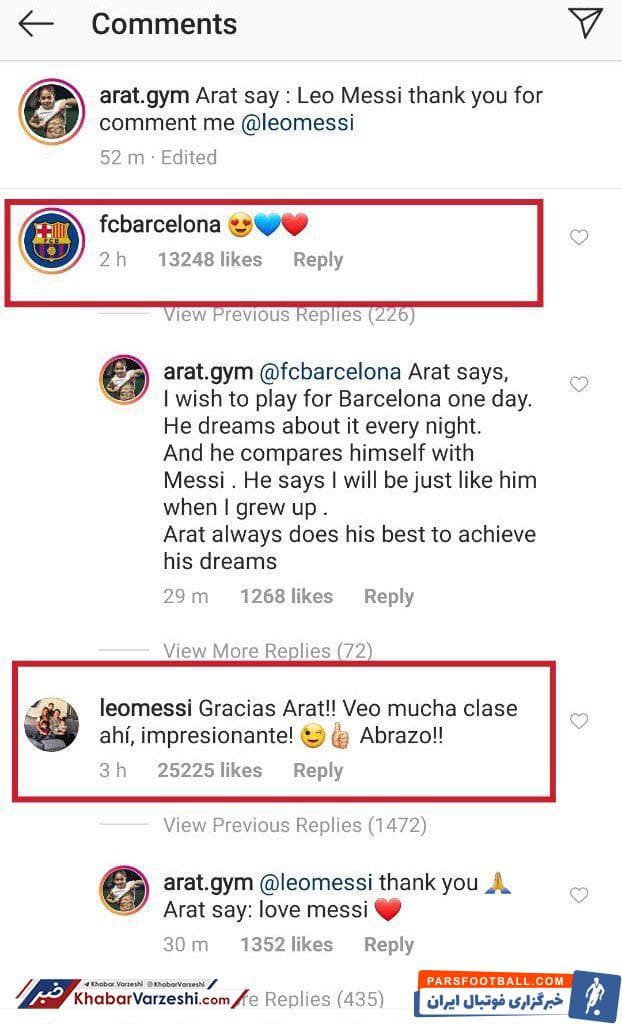The image size is (622, 1024).
Task: Like the fcbarcelona emoji comment
Action: (578, 237)
